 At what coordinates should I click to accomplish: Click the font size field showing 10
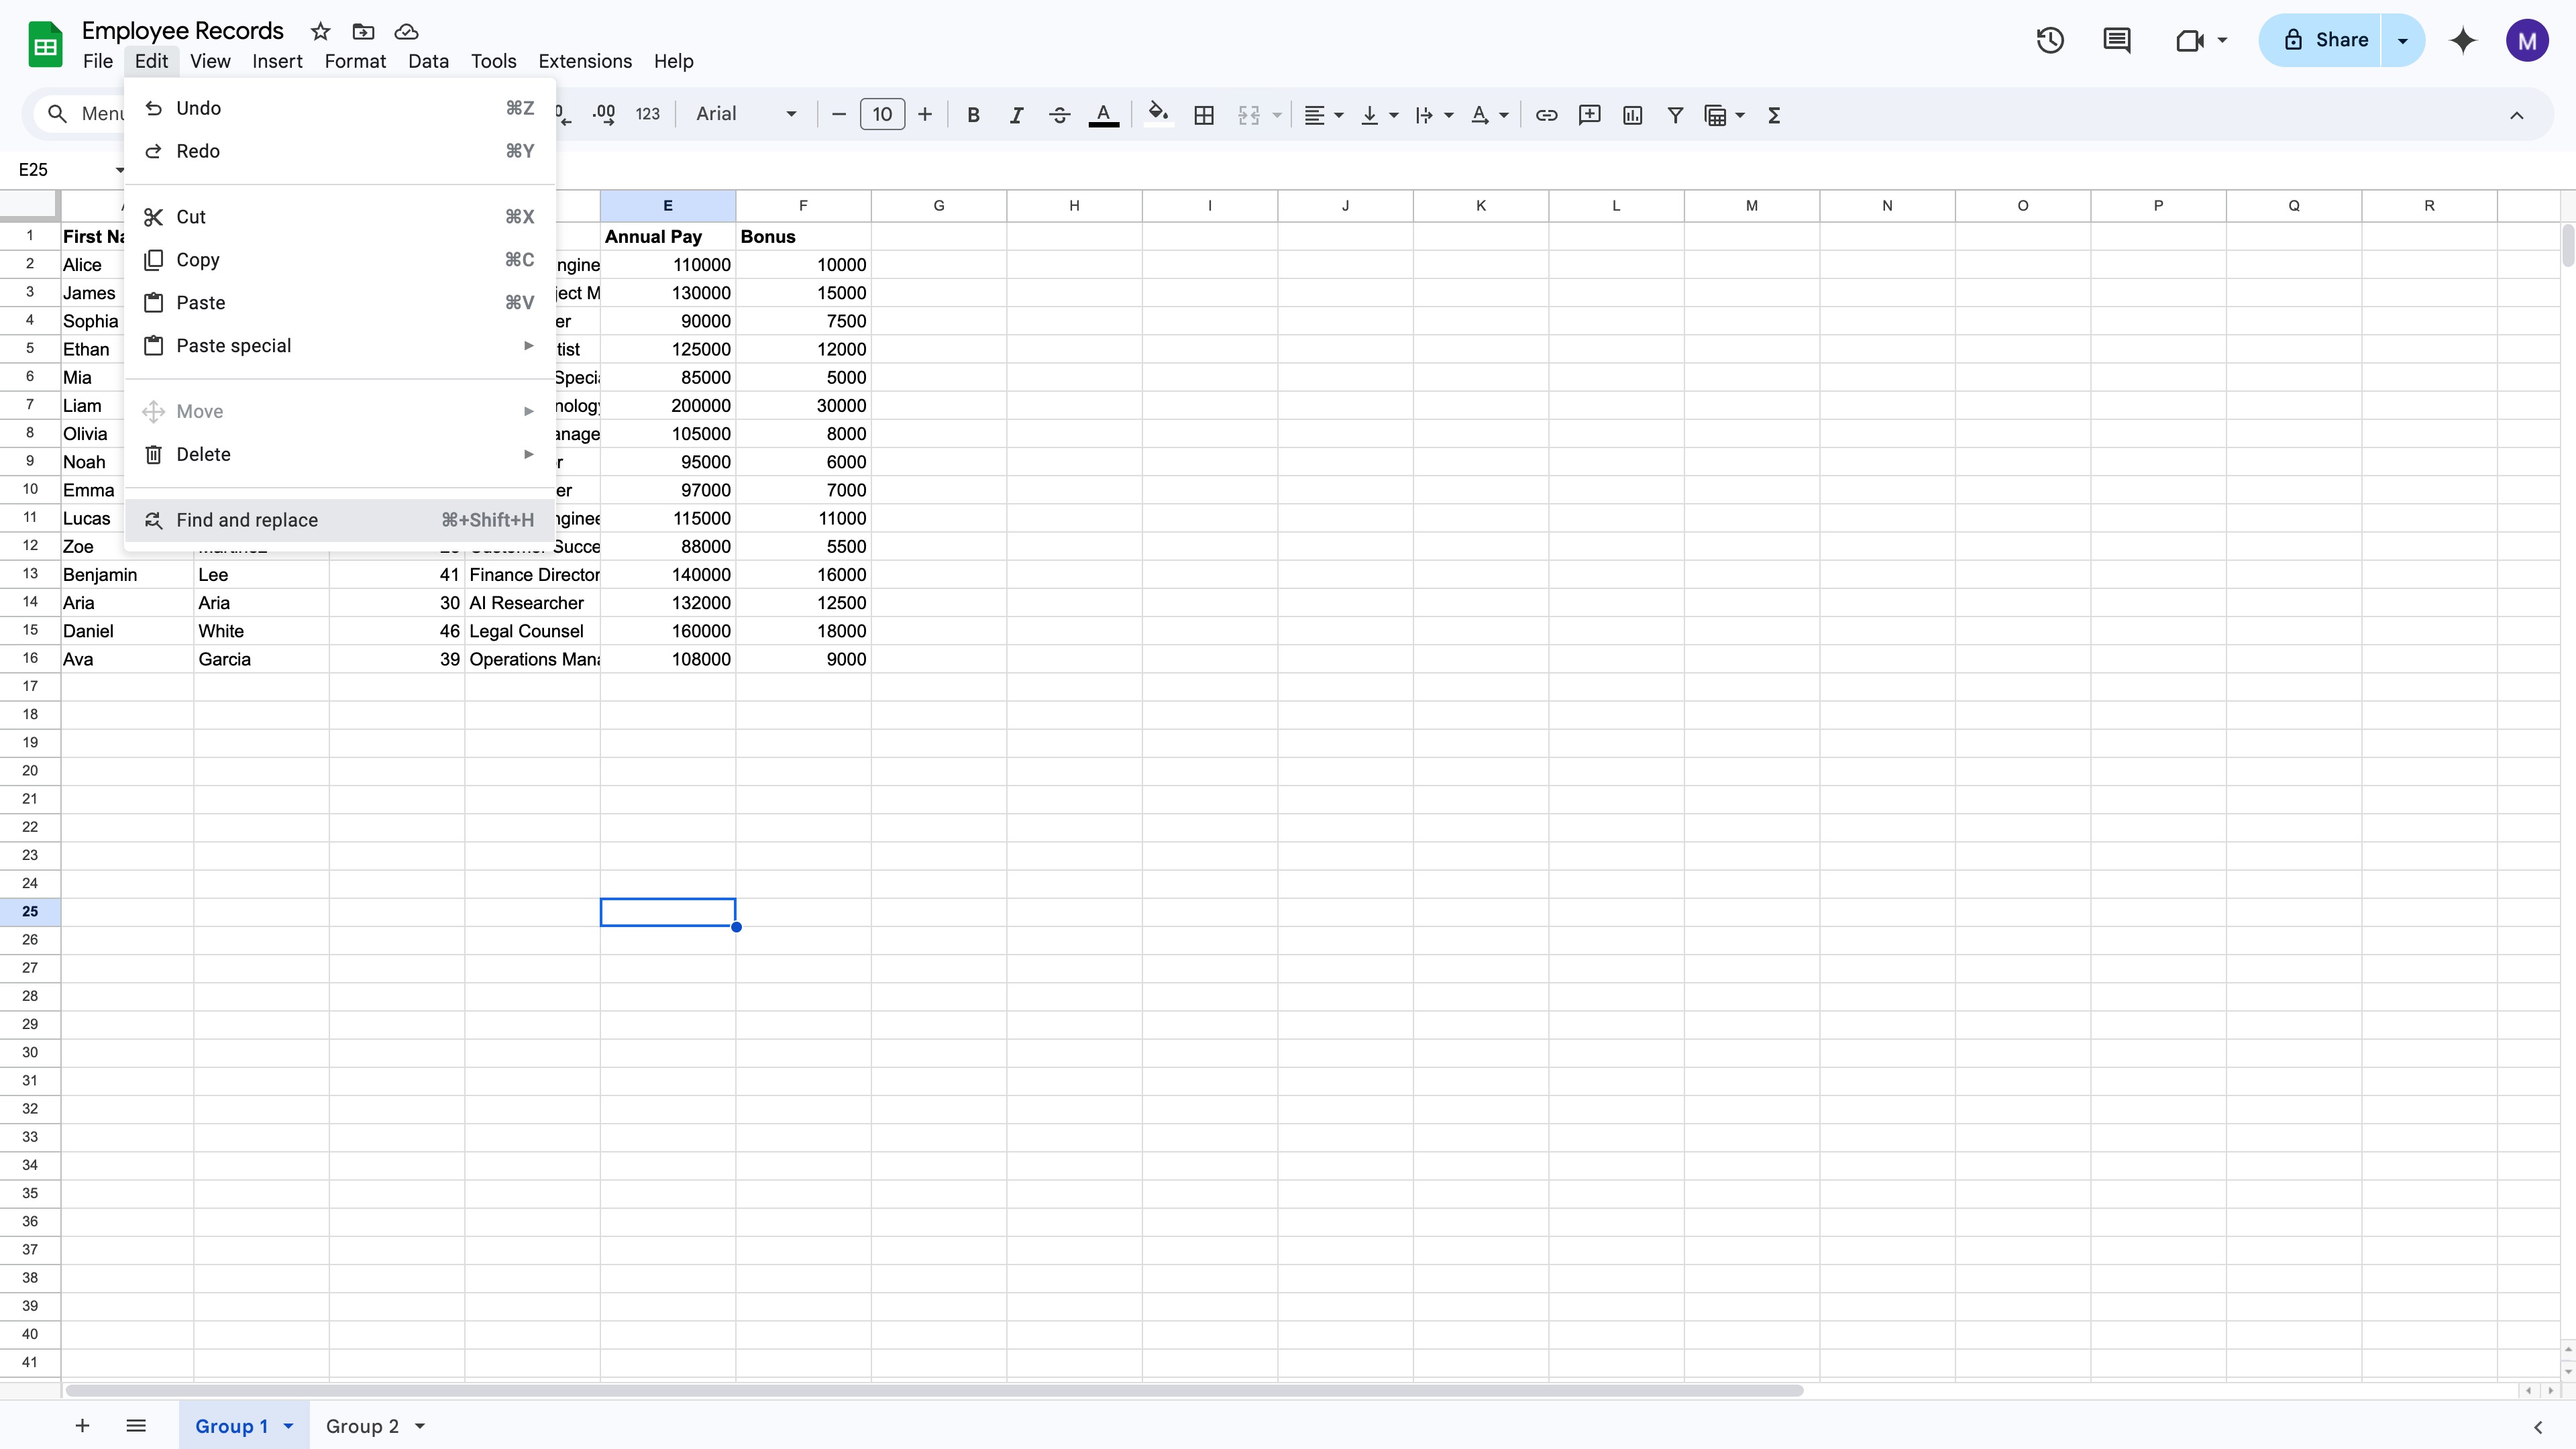(882, 114)
